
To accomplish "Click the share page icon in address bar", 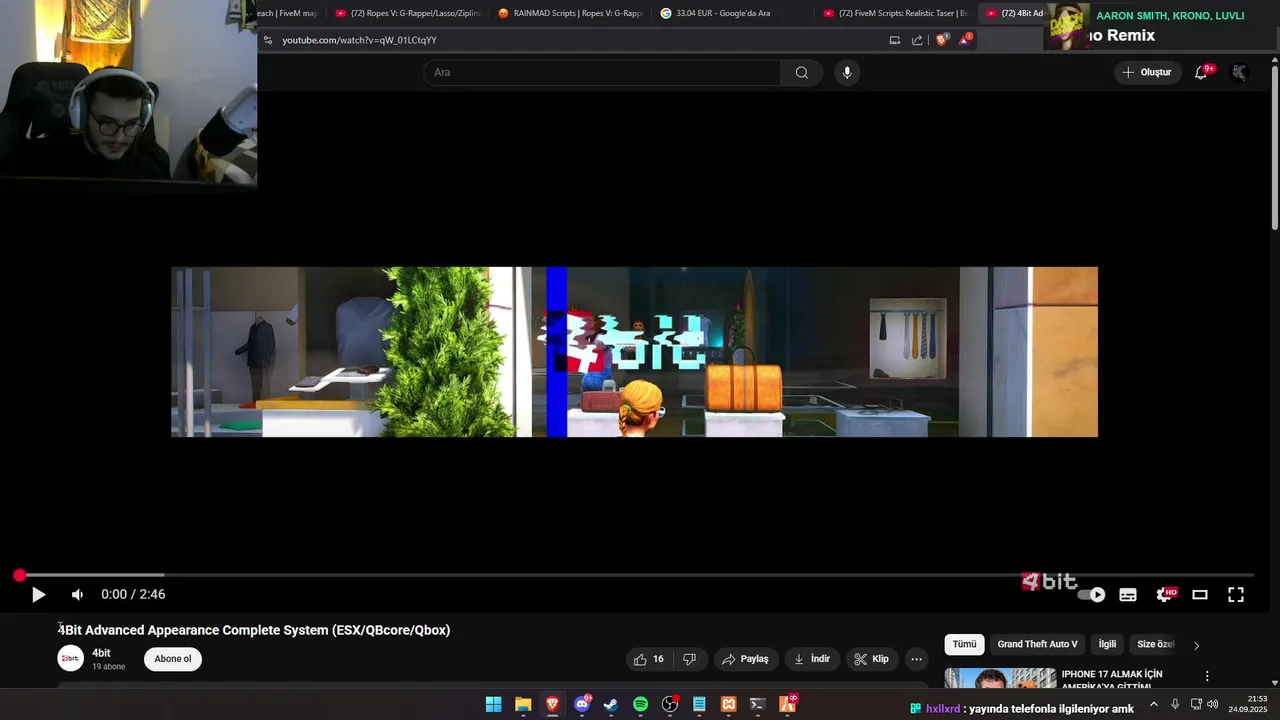I will 917,40.
